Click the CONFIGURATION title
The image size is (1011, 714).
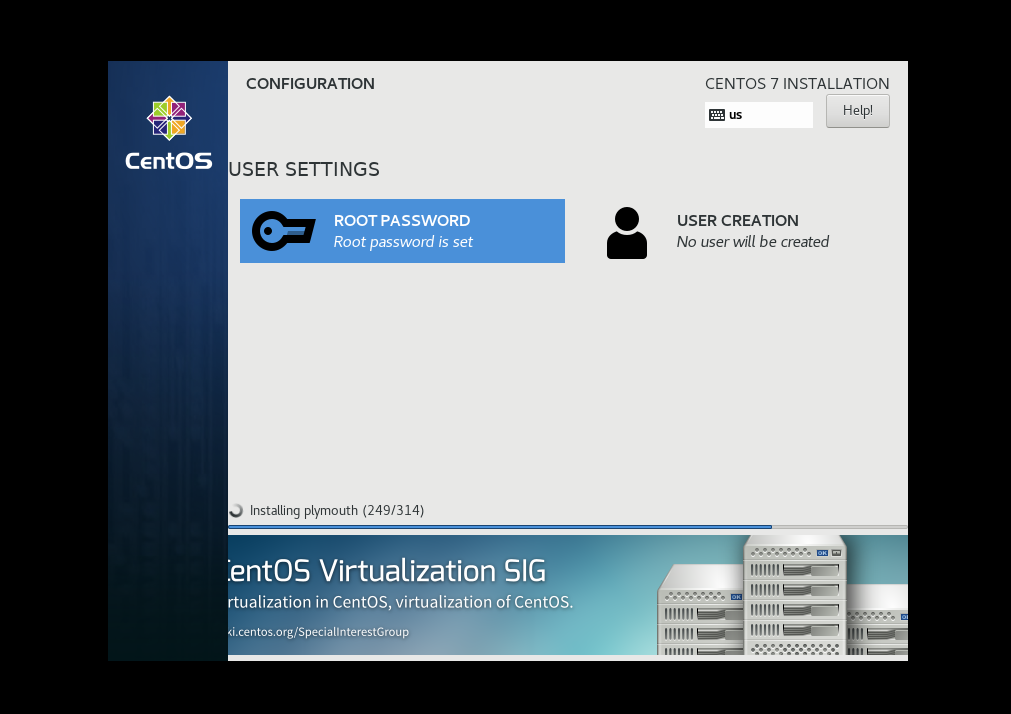pyautogui.click(x=310, y=84)
